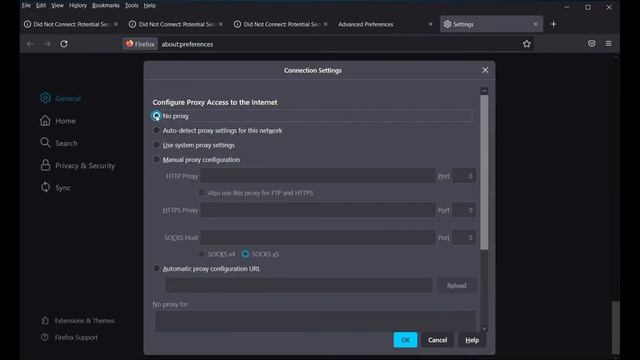Screen dimensions: 640x360
Task: Open the Help menu in menu bar
Action: coord(150,5)
